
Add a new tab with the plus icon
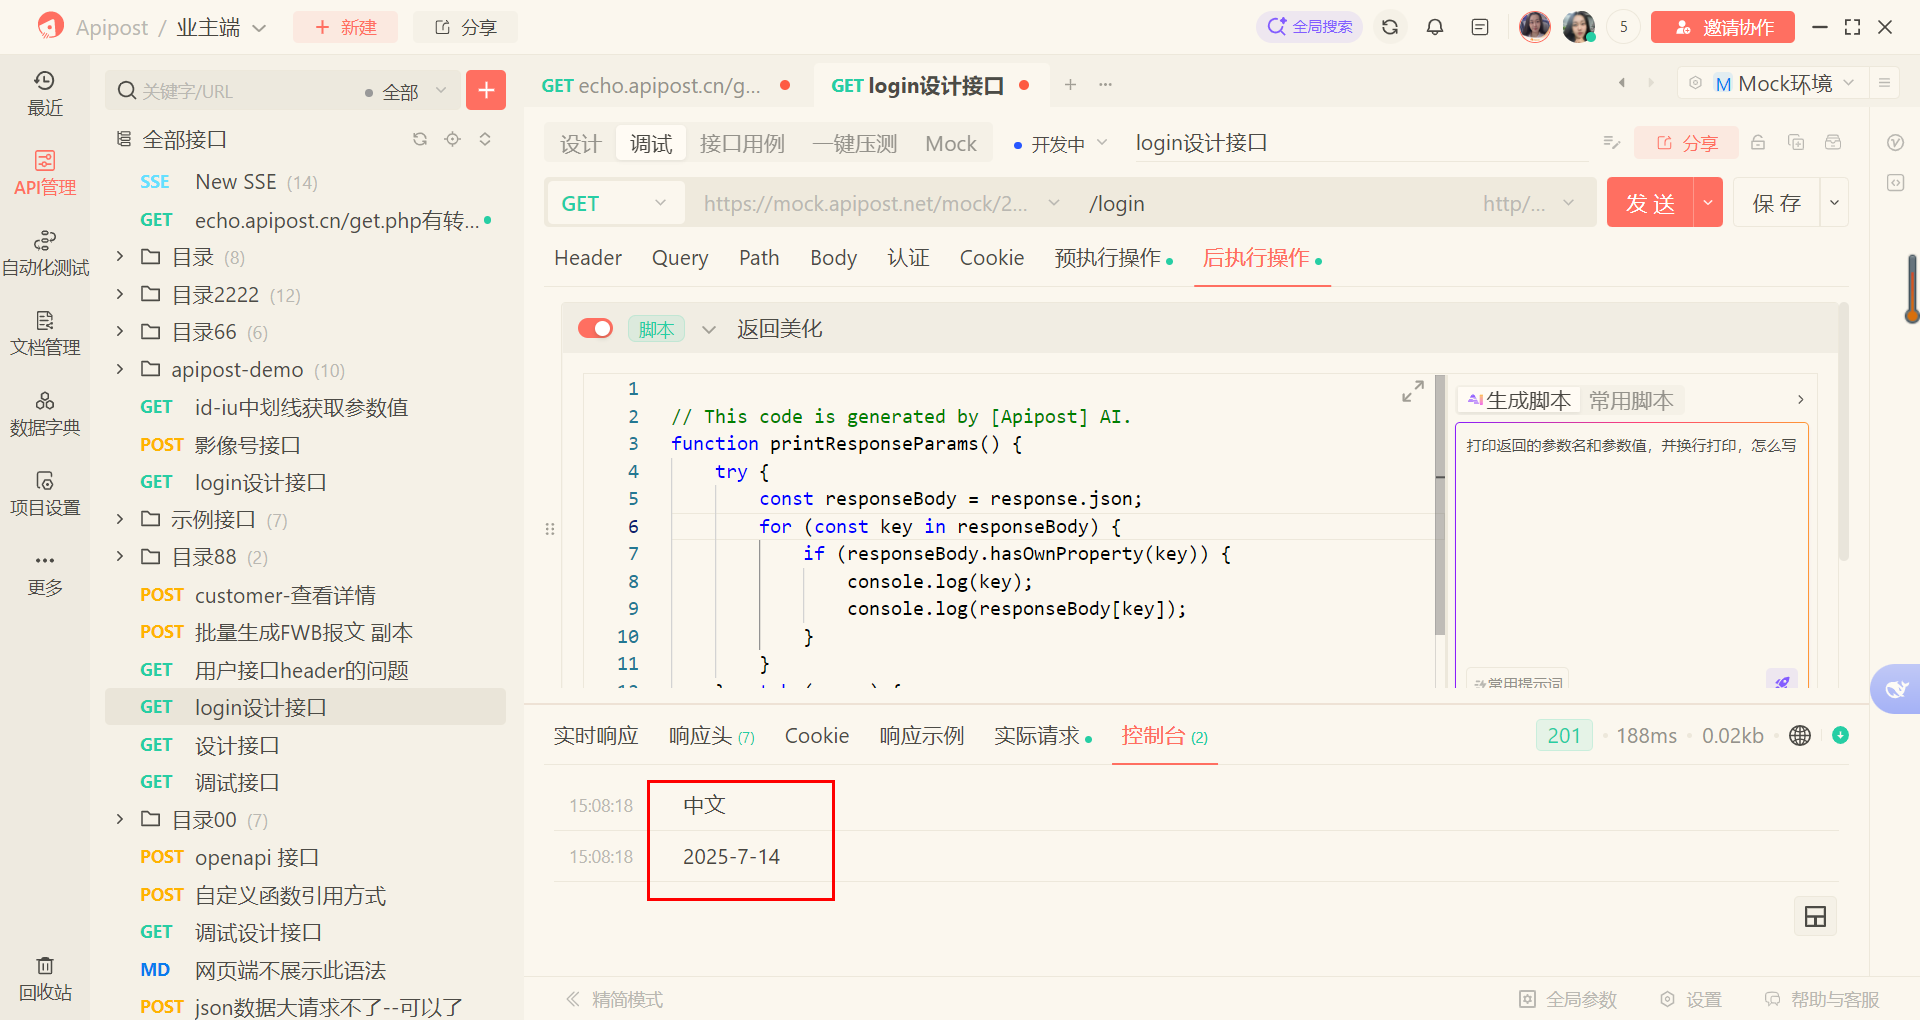pyautogui.click(x=1070, y=85)
